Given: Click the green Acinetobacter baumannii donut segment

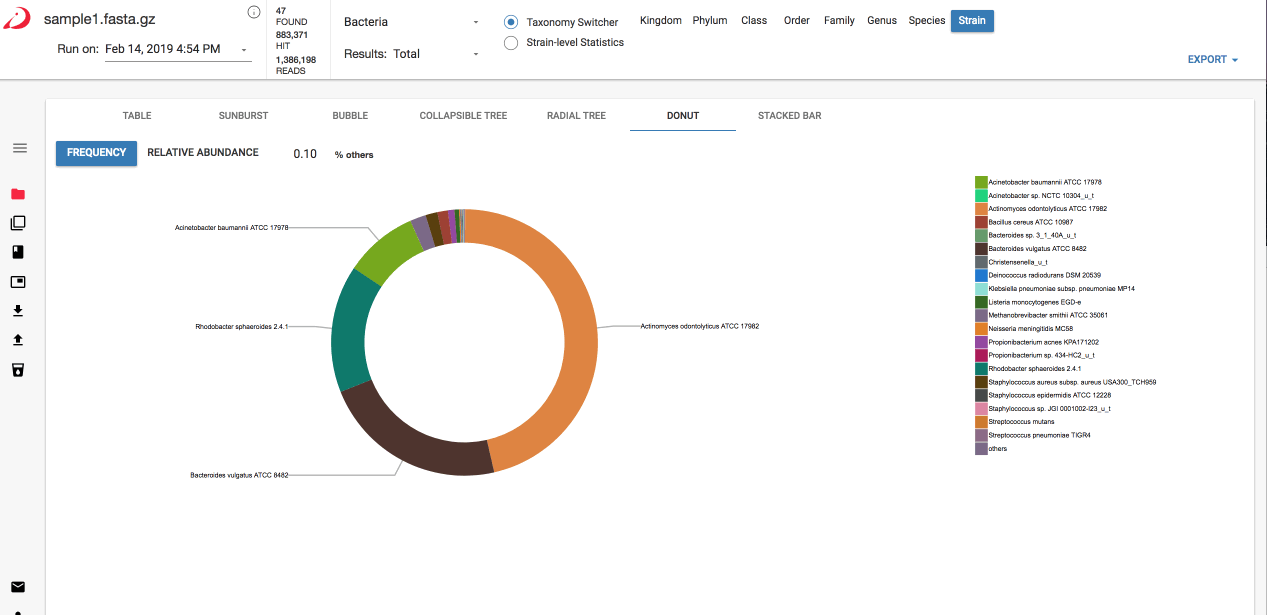Looking at the screenshot, I should click(x=388, y=252).
